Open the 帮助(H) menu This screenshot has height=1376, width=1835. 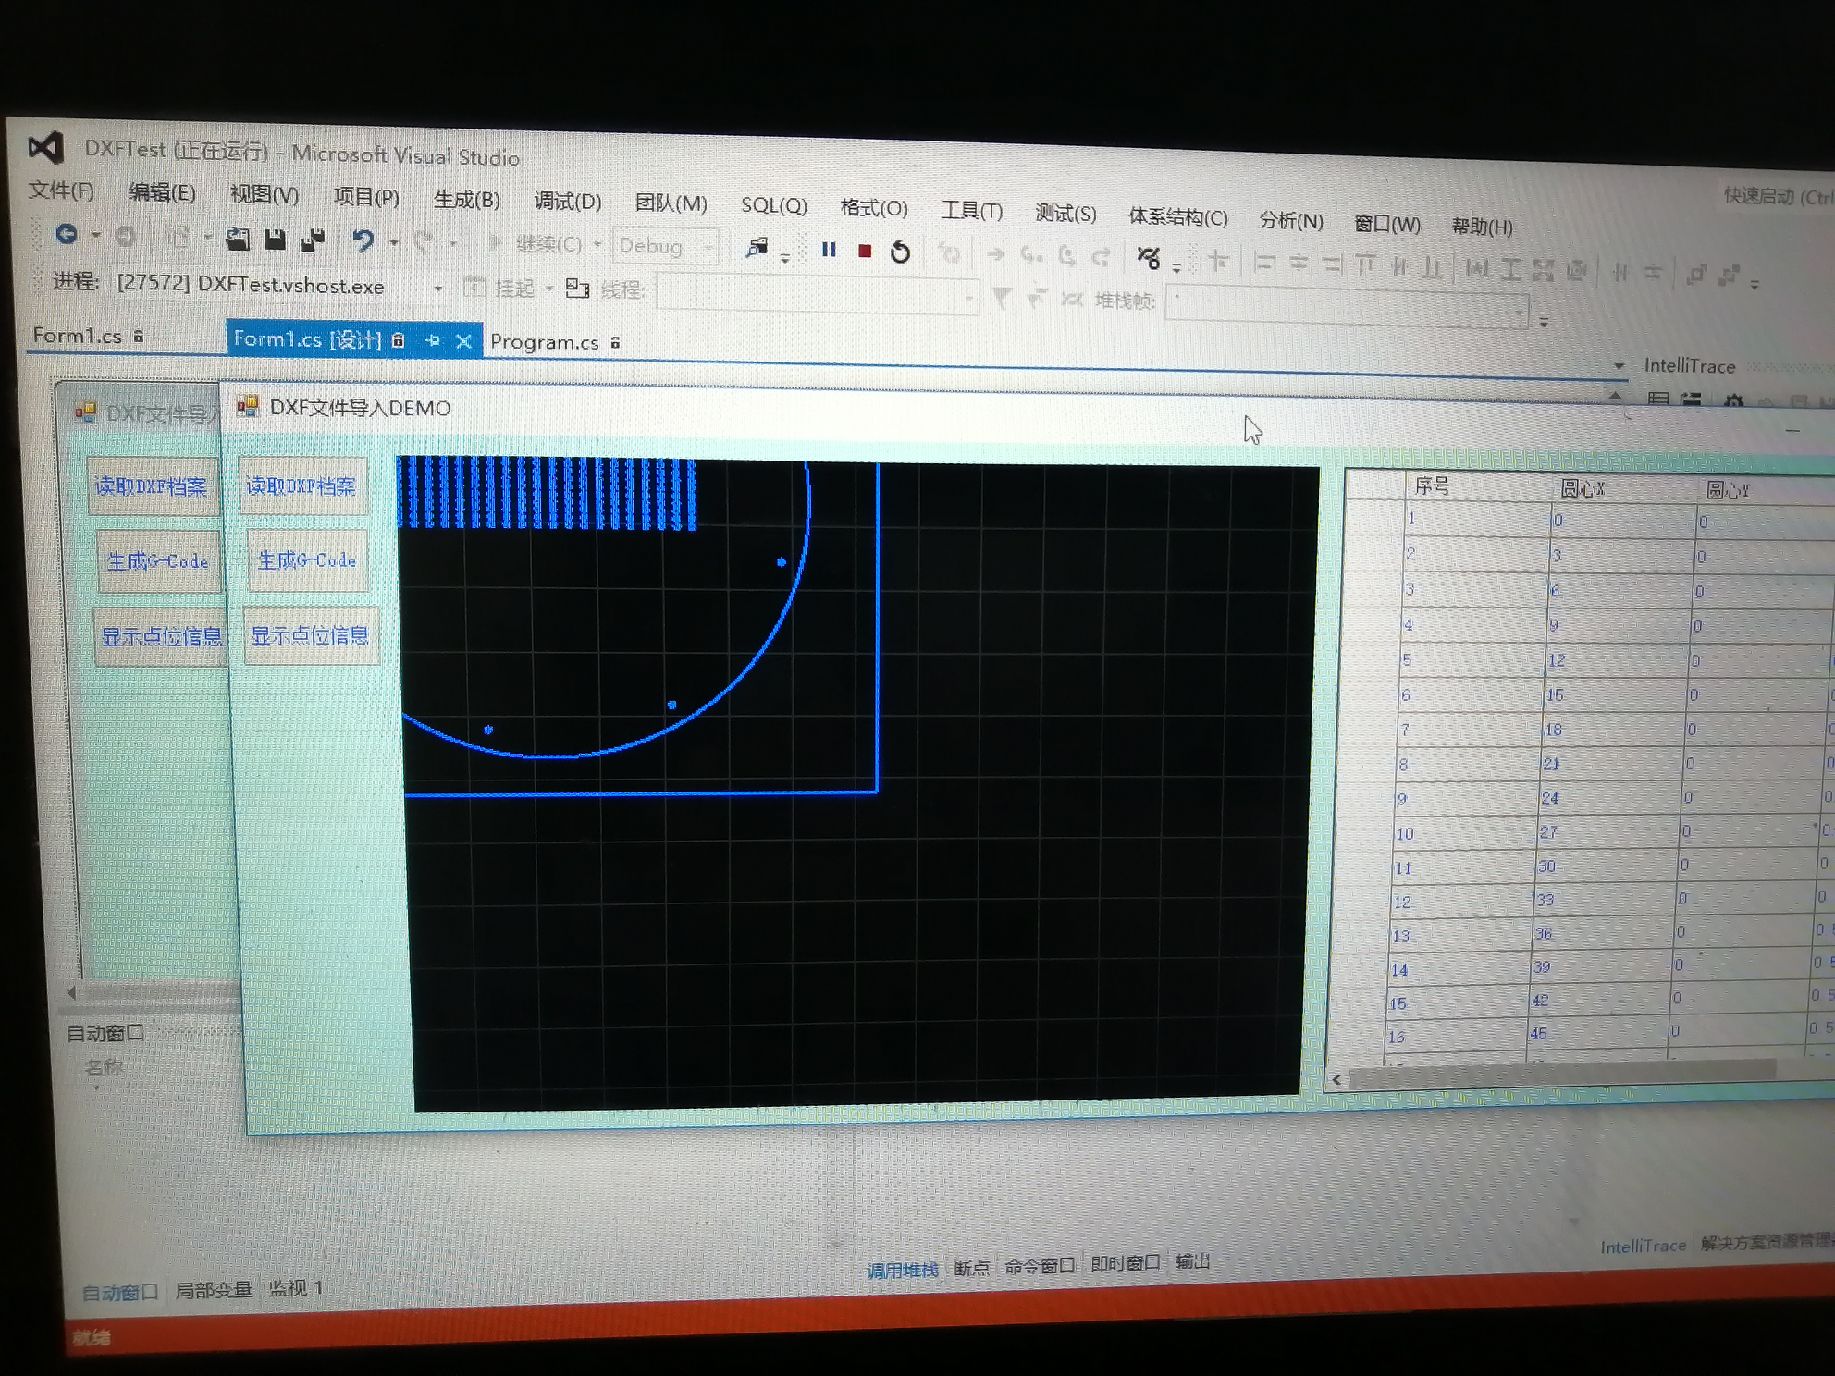tap(1481, 225)
